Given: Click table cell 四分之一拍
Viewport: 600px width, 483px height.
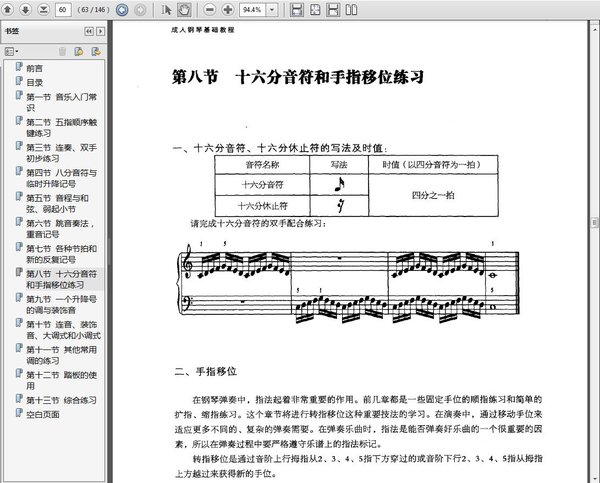Looking at the screenshot, I should (x=433, y=195).
